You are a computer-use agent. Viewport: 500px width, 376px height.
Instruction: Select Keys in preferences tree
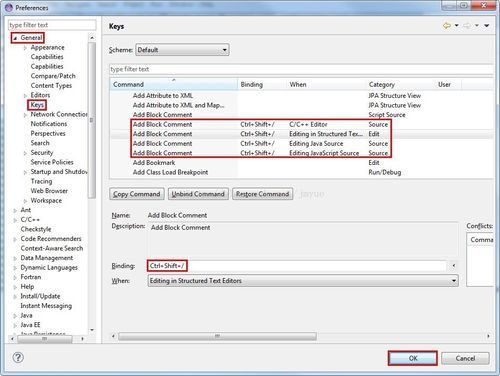coord(37,105)
